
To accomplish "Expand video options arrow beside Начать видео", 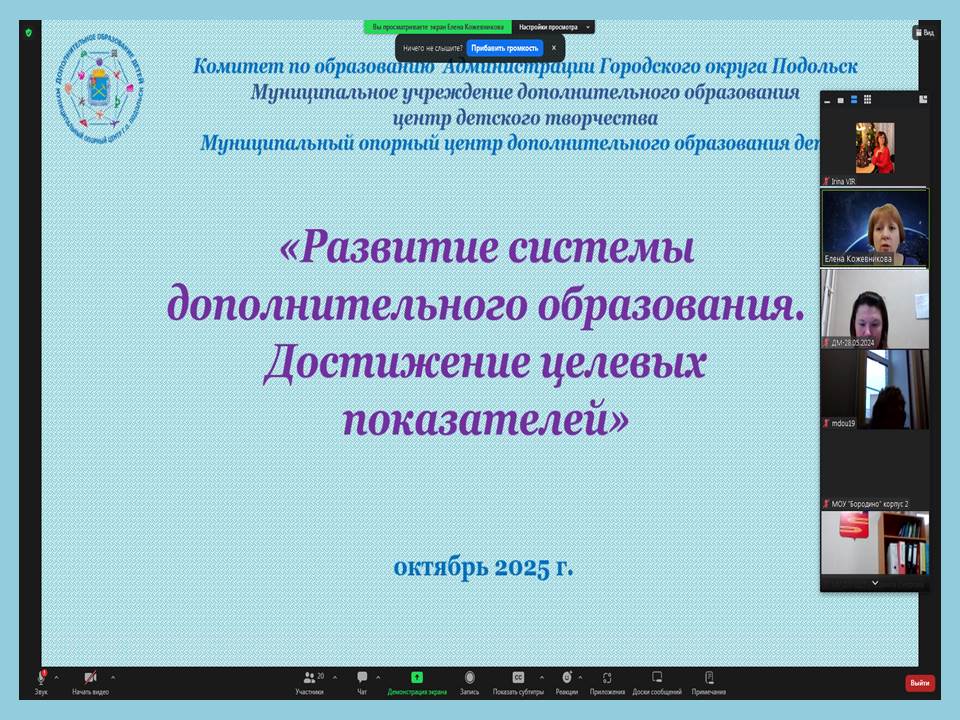I will click(112, 677).
